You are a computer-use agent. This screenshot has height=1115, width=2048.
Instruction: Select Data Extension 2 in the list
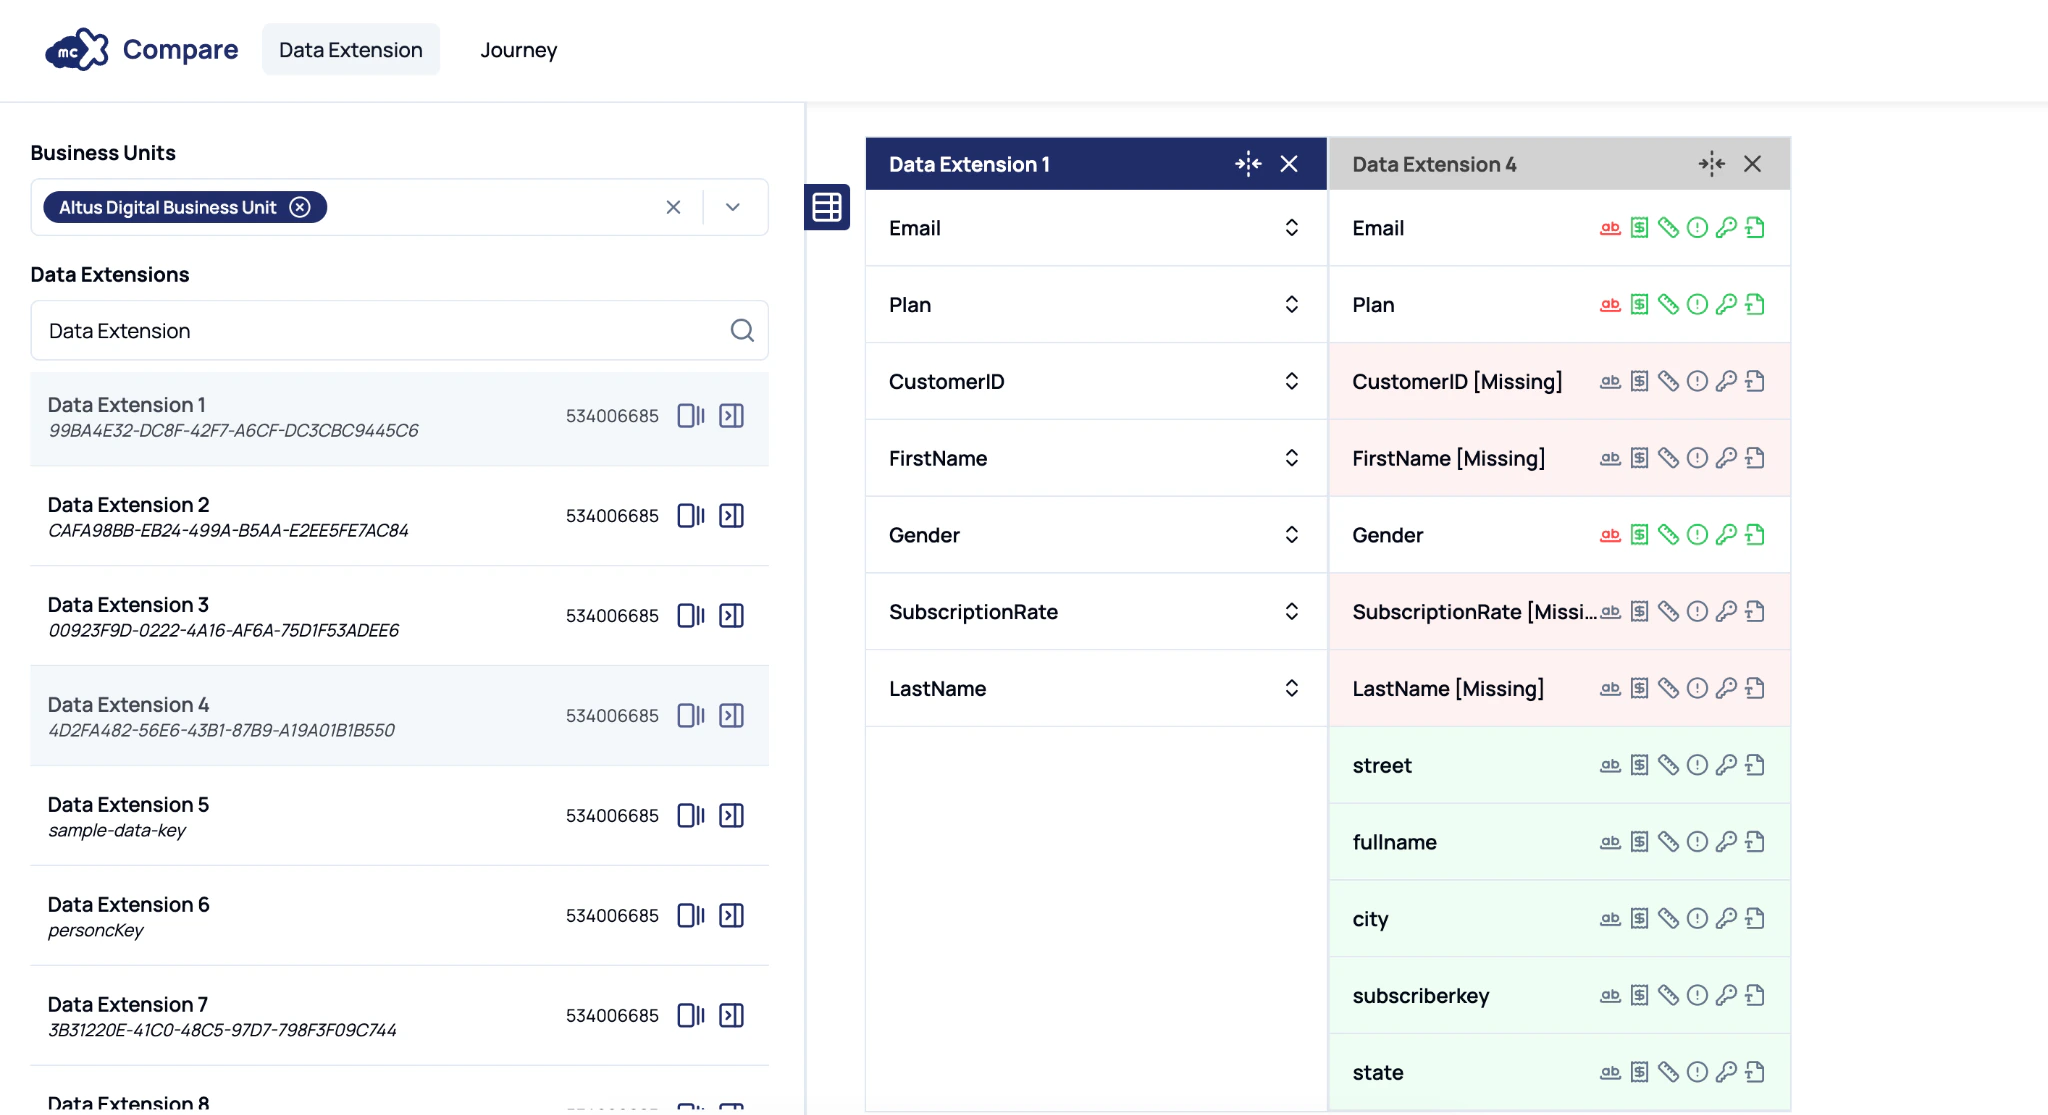pos(399,516)
